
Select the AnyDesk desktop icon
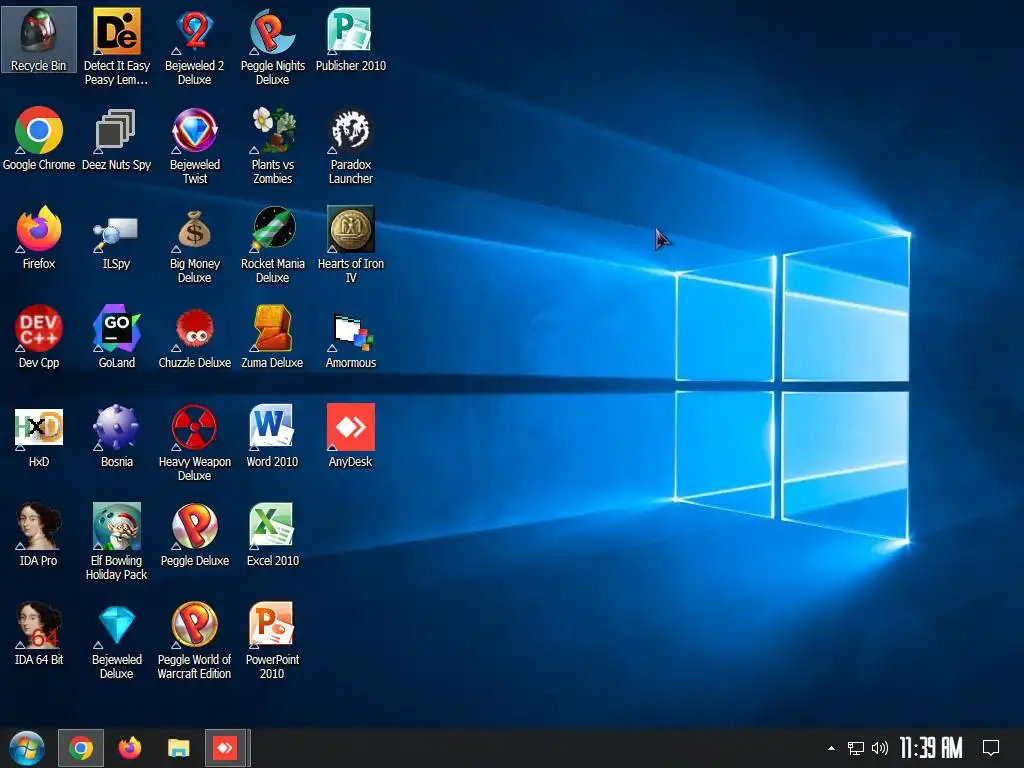(351, 436)
